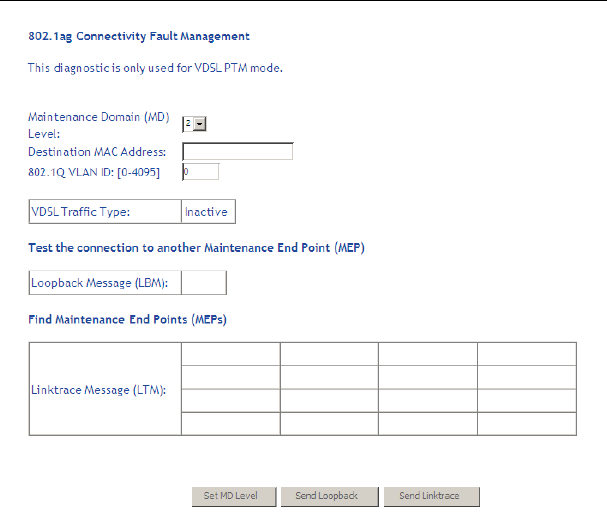Focus the 802.1Q VLAN ID input
The height and width of the screenshot is (514, 607).
pyautogui.click(x=200, y=172)
